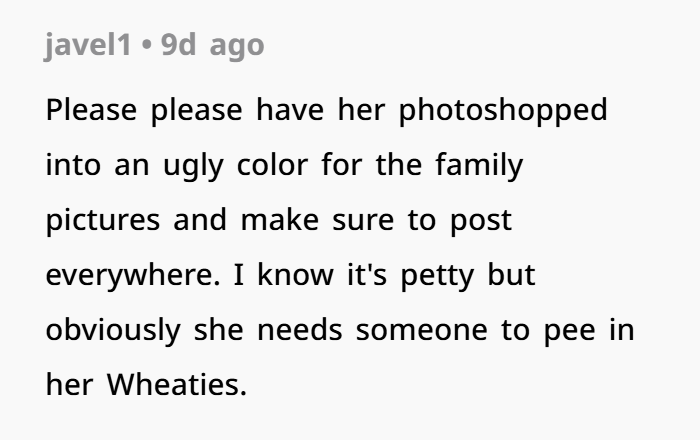Click the word "family" in the comment

pyautogui.click(x=478, y=165)
